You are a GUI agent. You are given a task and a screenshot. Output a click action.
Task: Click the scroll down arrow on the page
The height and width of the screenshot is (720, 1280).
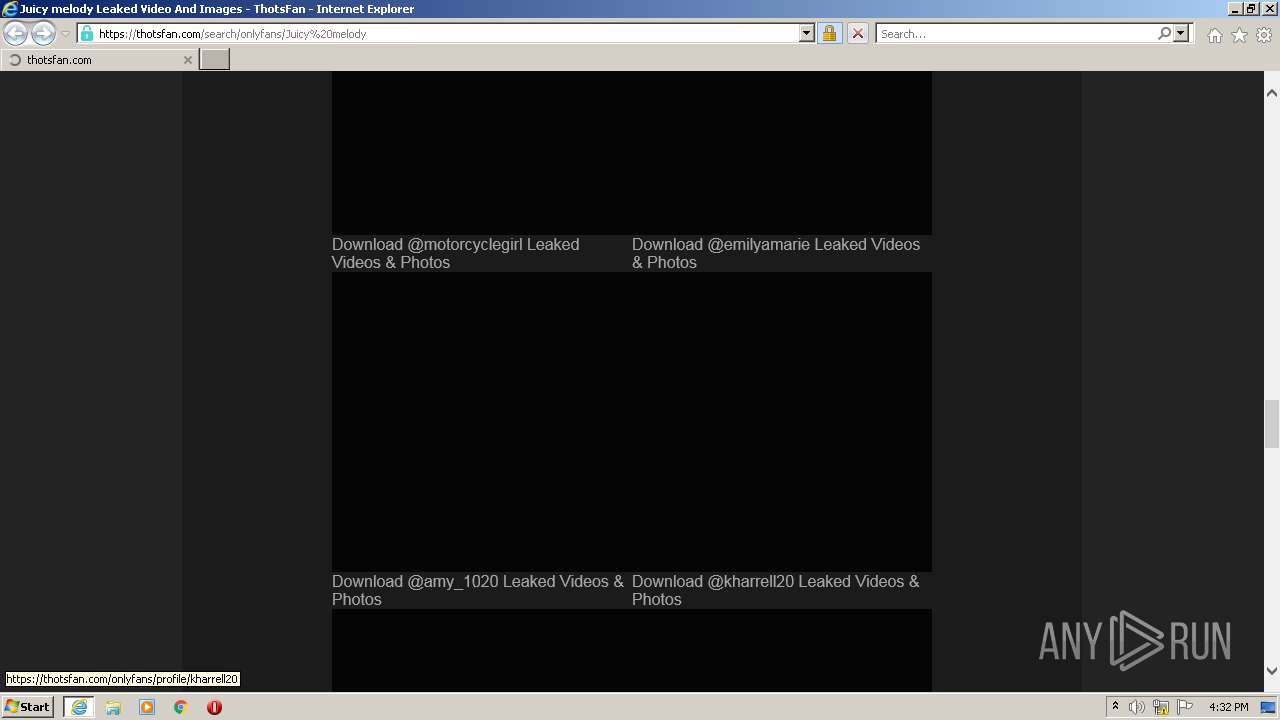pyautogui.click(x=1272, y=671)
